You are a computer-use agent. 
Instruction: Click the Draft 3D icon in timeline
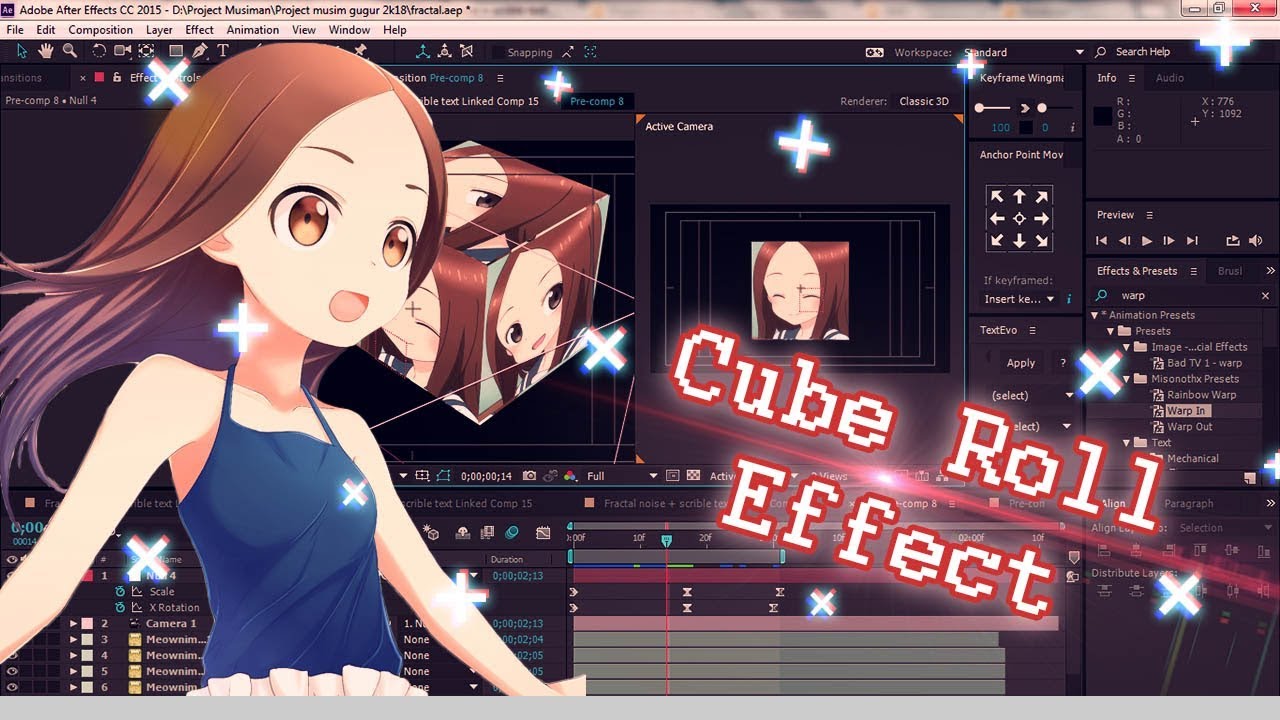click(431, 533)
